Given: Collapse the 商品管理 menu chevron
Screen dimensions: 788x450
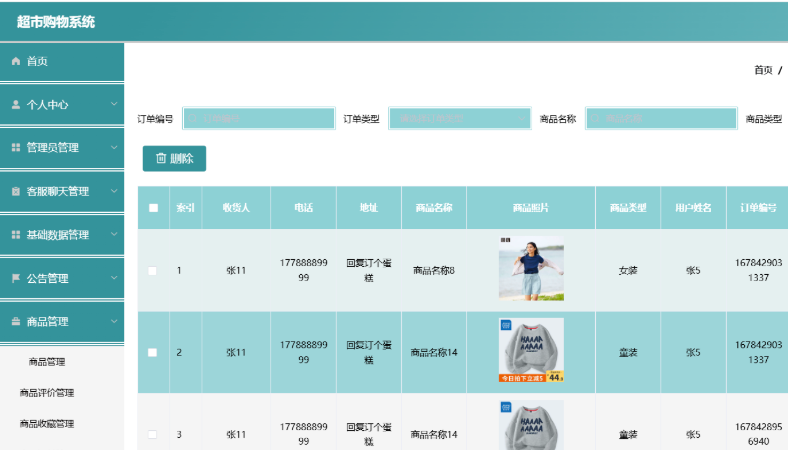Looking at the screenshot, I should click(114, 322).
